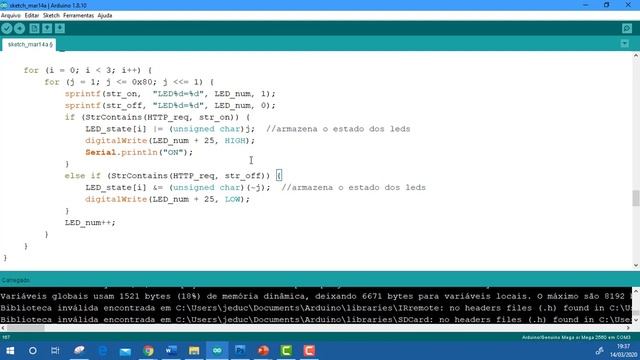Click on 'for (j = 1; j <= 0x80' line
The height and width of the screenshot is (360, 640).
click(x=129, y=82)
